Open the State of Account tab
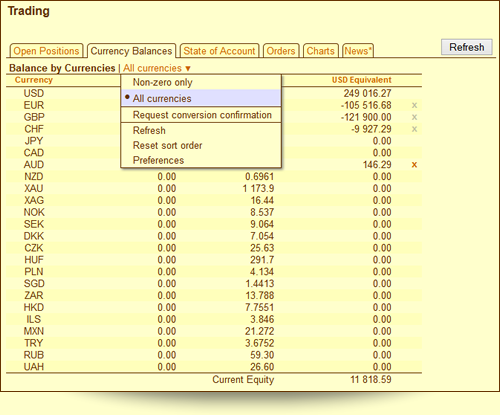Image resolution: width=500 pixels, height=415 pixels. click(219, 51)
